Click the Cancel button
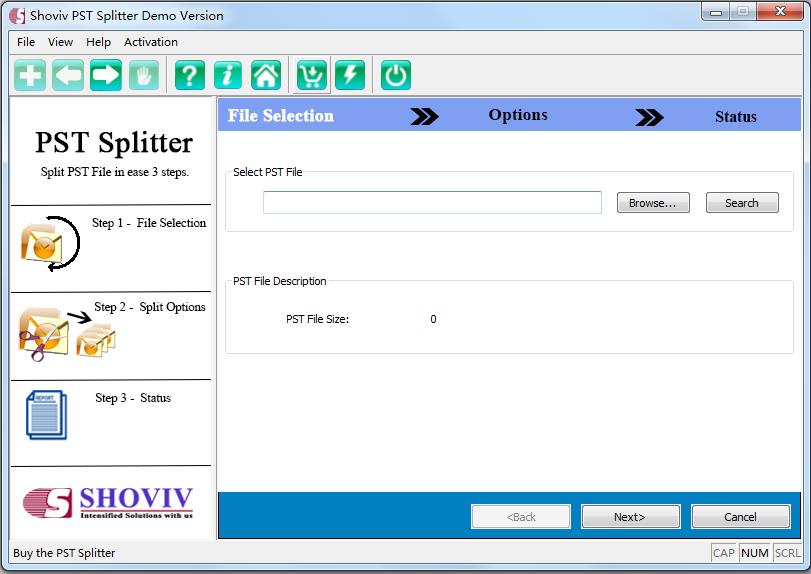811x574 pixels. pos(740,517)
